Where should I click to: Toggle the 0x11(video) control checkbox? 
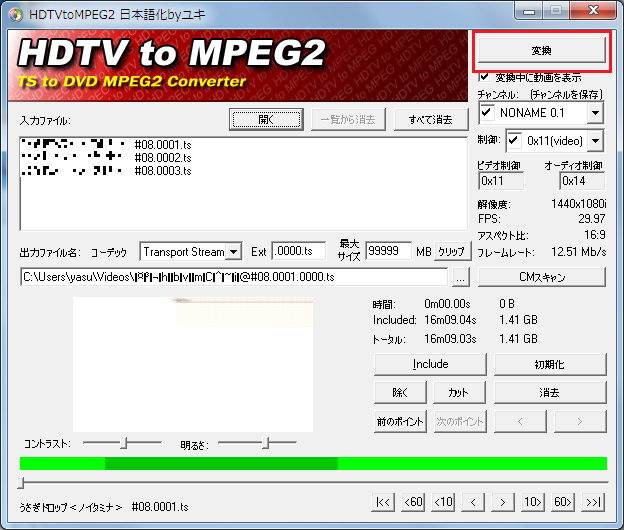514,139
